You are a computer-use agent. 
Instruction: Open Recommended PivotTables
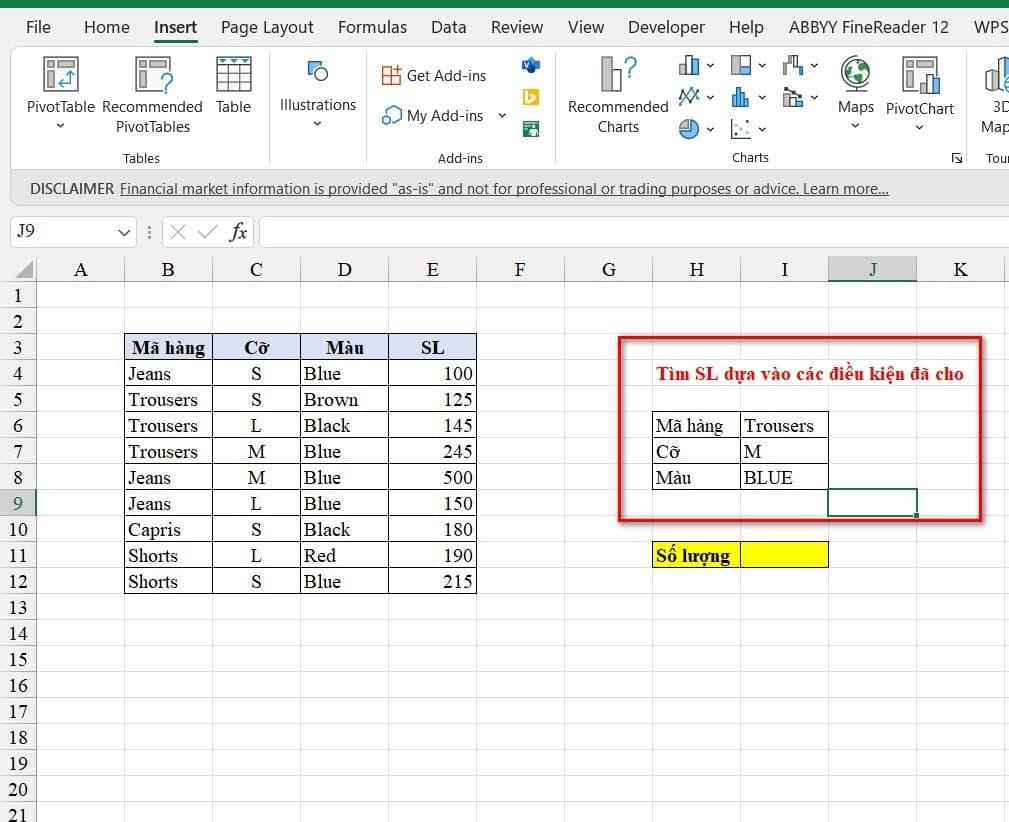pos(152,76)
